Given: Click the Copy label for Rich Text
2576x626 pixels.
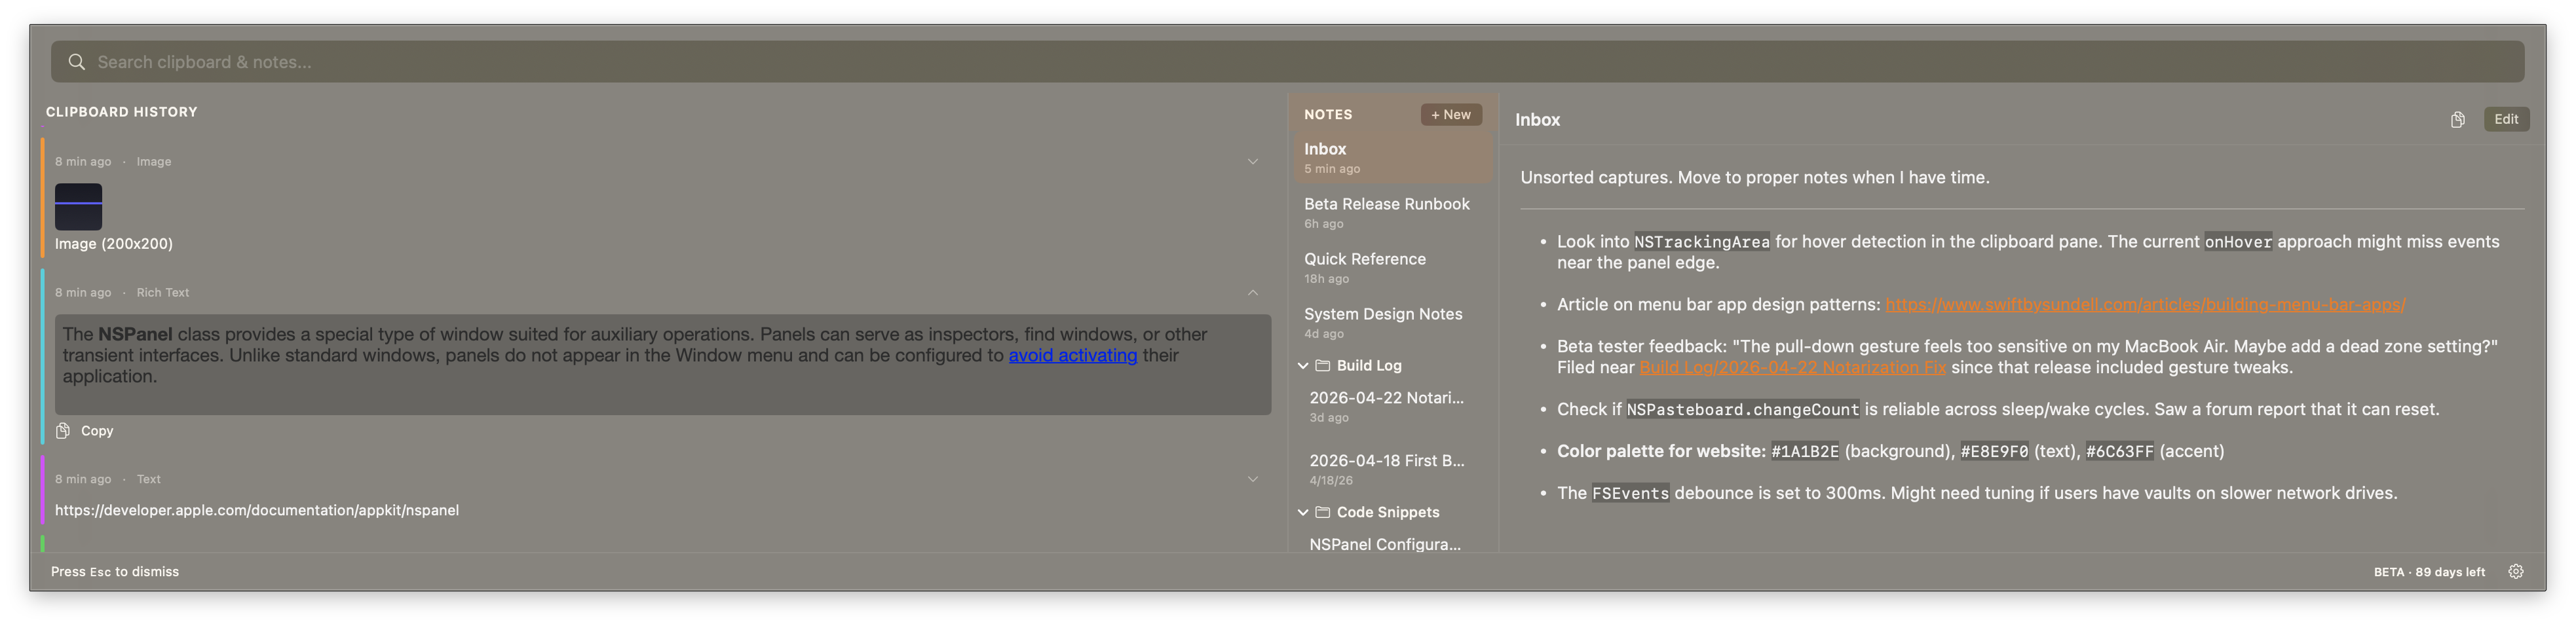Looking at the screenshot, I should click(x=97, y=431).
